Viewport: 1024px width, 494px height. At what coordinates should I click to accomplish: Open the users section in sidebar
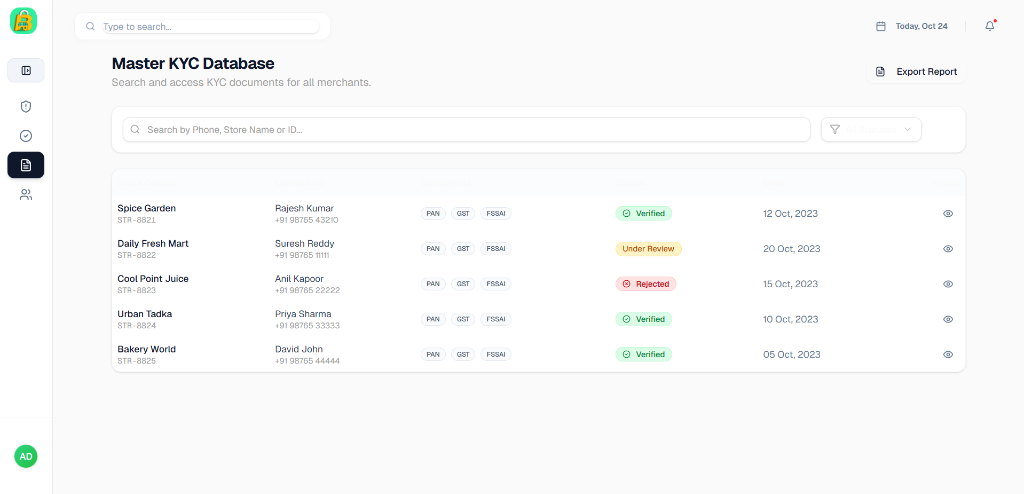coord(26,195)
